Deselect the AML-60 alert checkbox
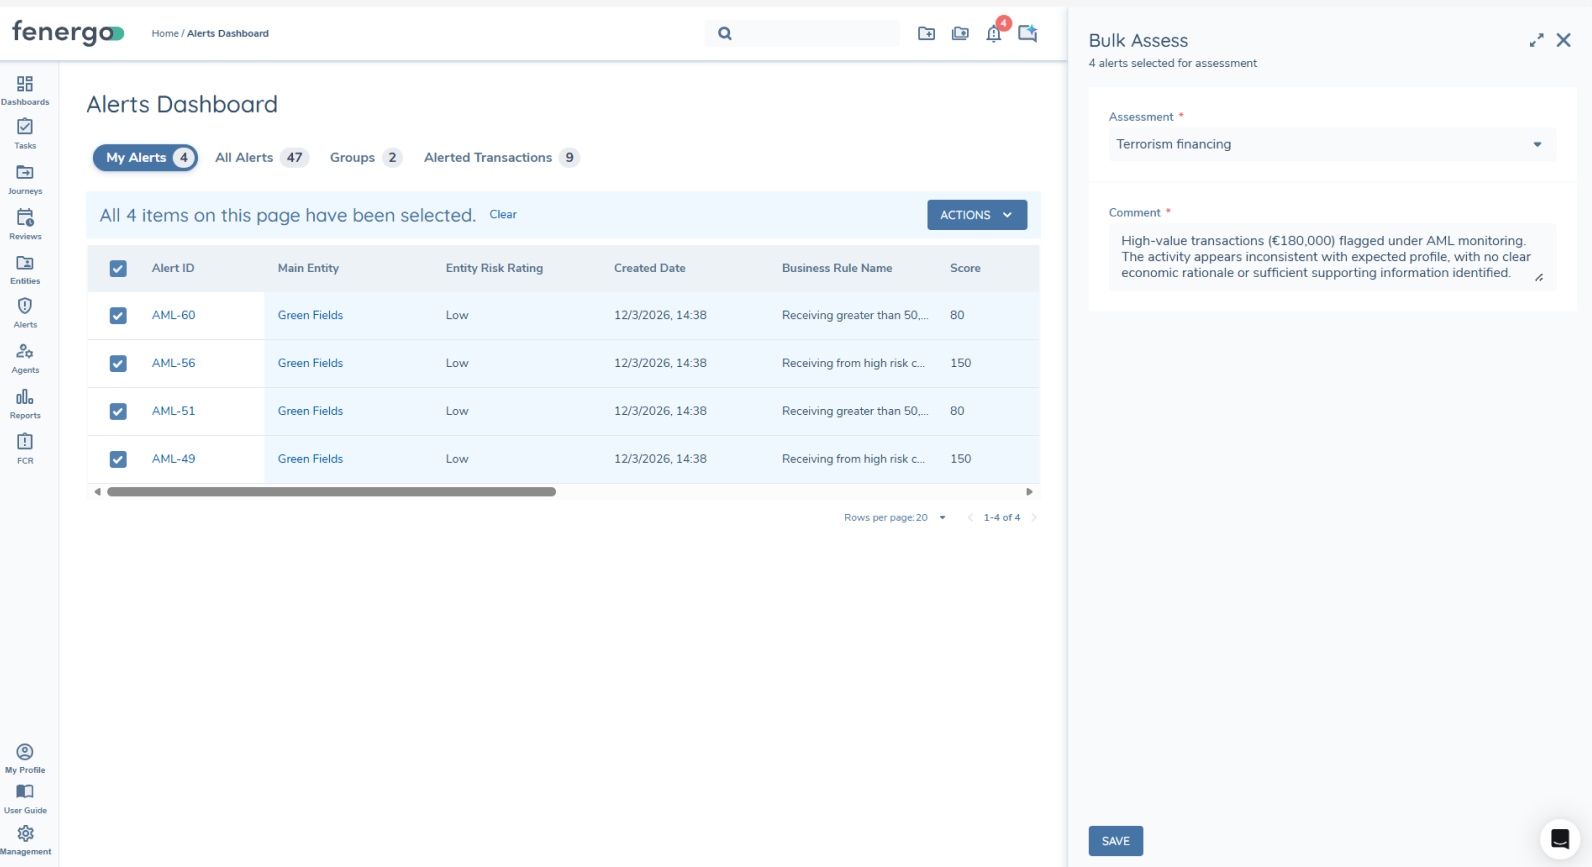 pos(118,316)
